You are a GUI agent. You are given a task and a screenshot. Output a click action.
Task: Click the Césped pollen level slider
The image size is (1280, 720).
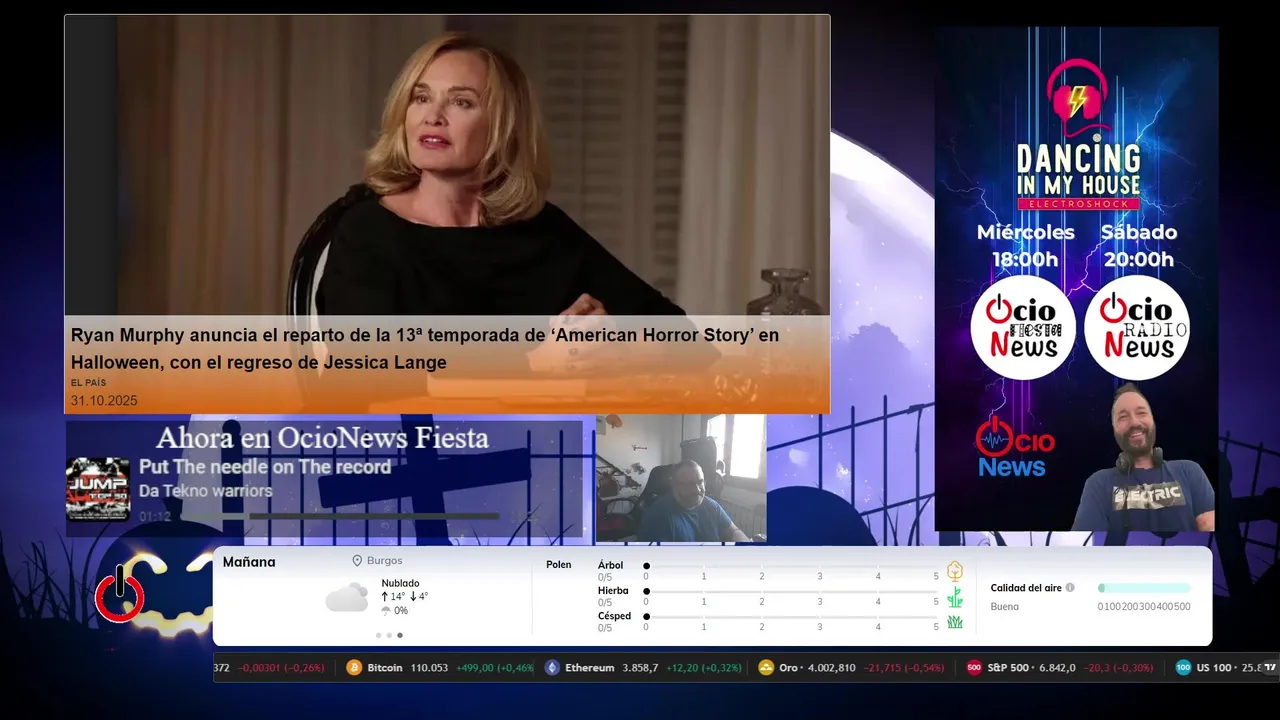tap(791, 617)
